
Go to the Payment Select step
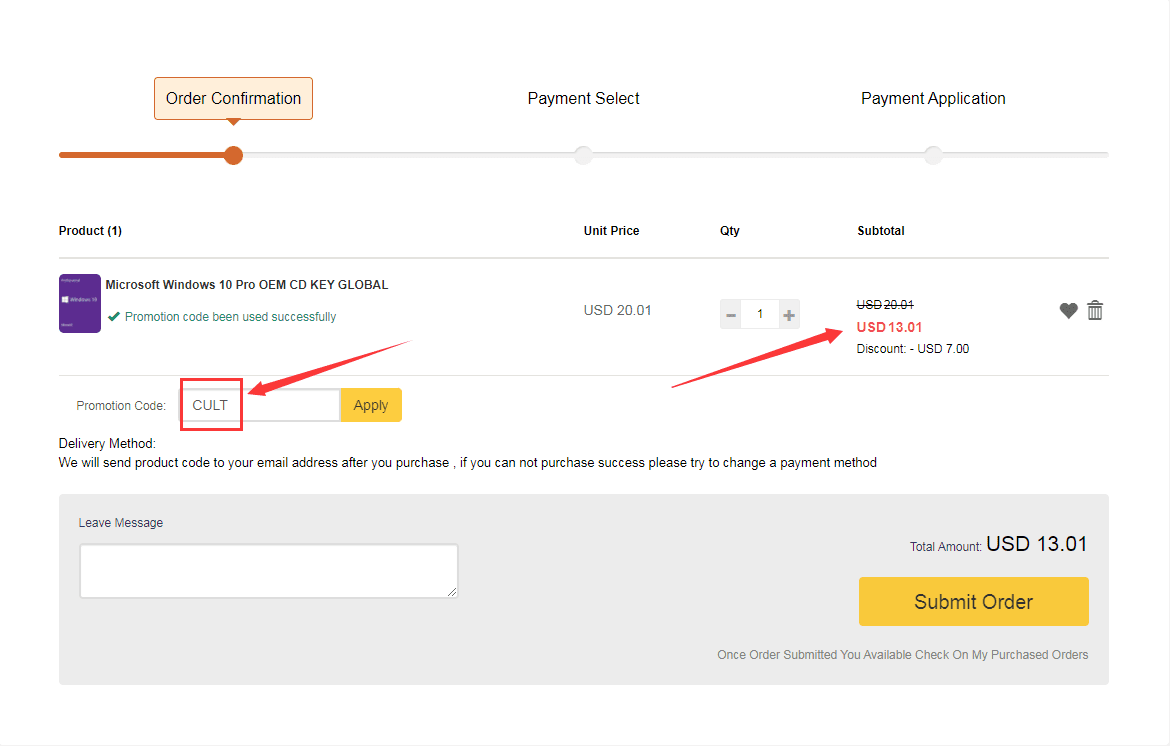tap(583, 99)
